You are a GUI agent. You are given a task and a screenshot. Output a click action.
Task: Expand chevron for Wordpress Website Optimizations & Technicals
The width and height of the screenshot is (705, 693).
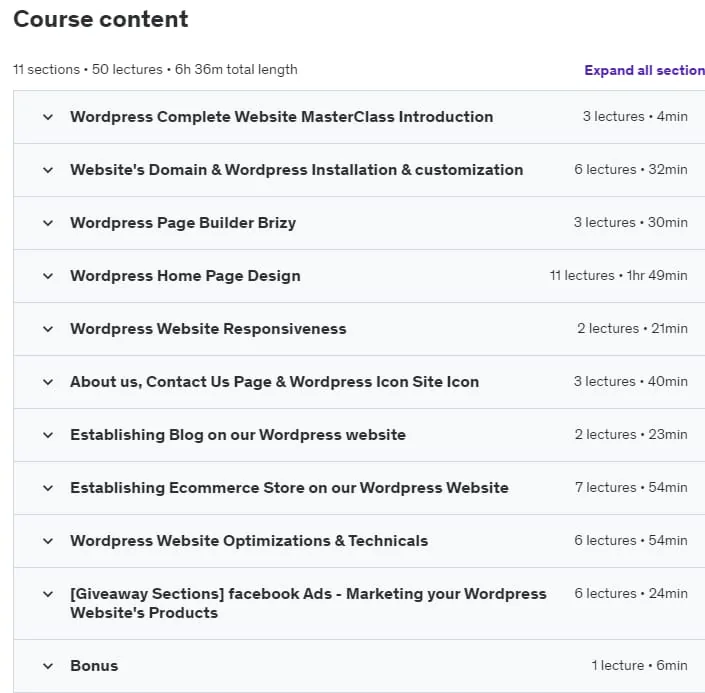click(x=48, y=541)
